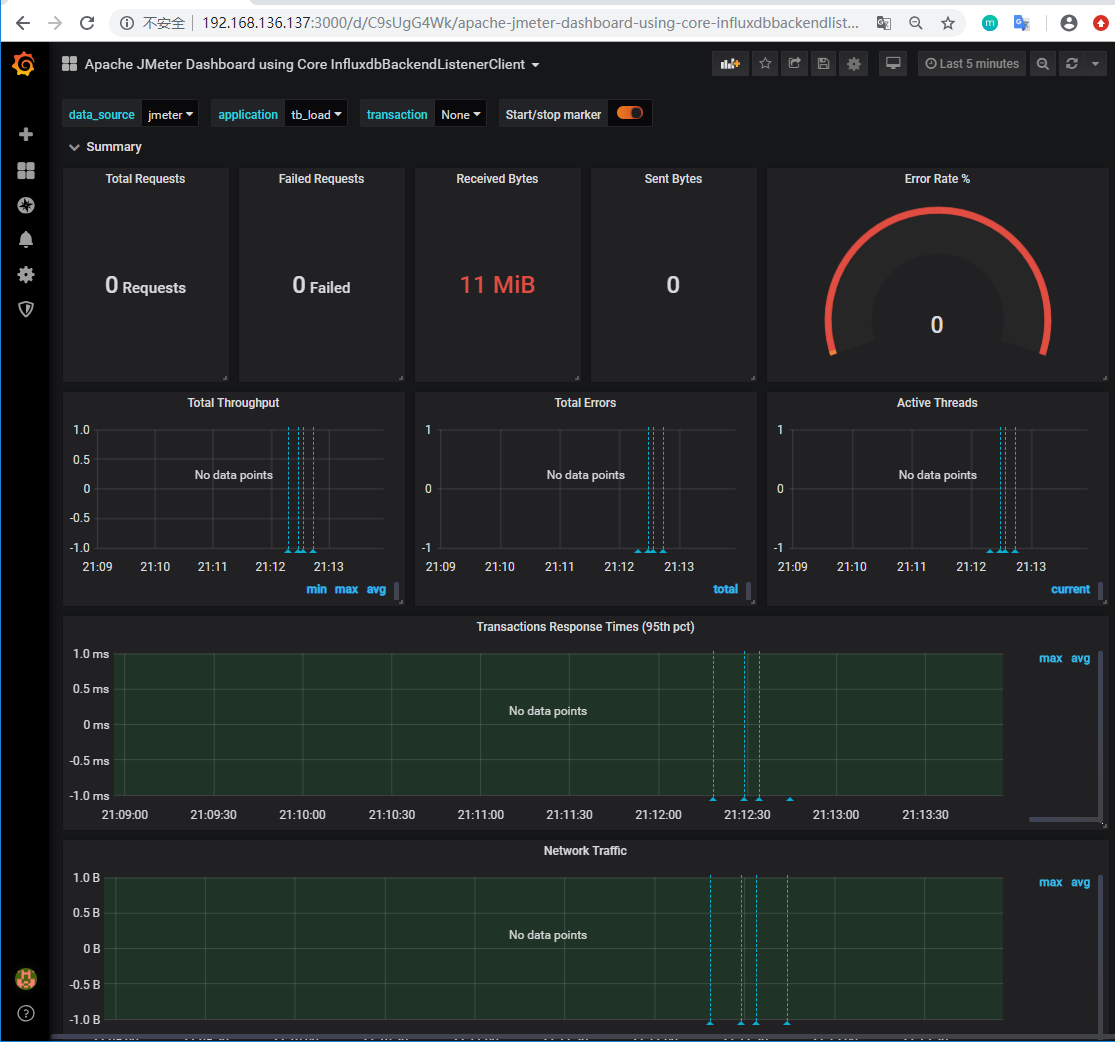Open the Failed Requests panel title
This screenshot has height=1042, width=1115.
(321, 179)
